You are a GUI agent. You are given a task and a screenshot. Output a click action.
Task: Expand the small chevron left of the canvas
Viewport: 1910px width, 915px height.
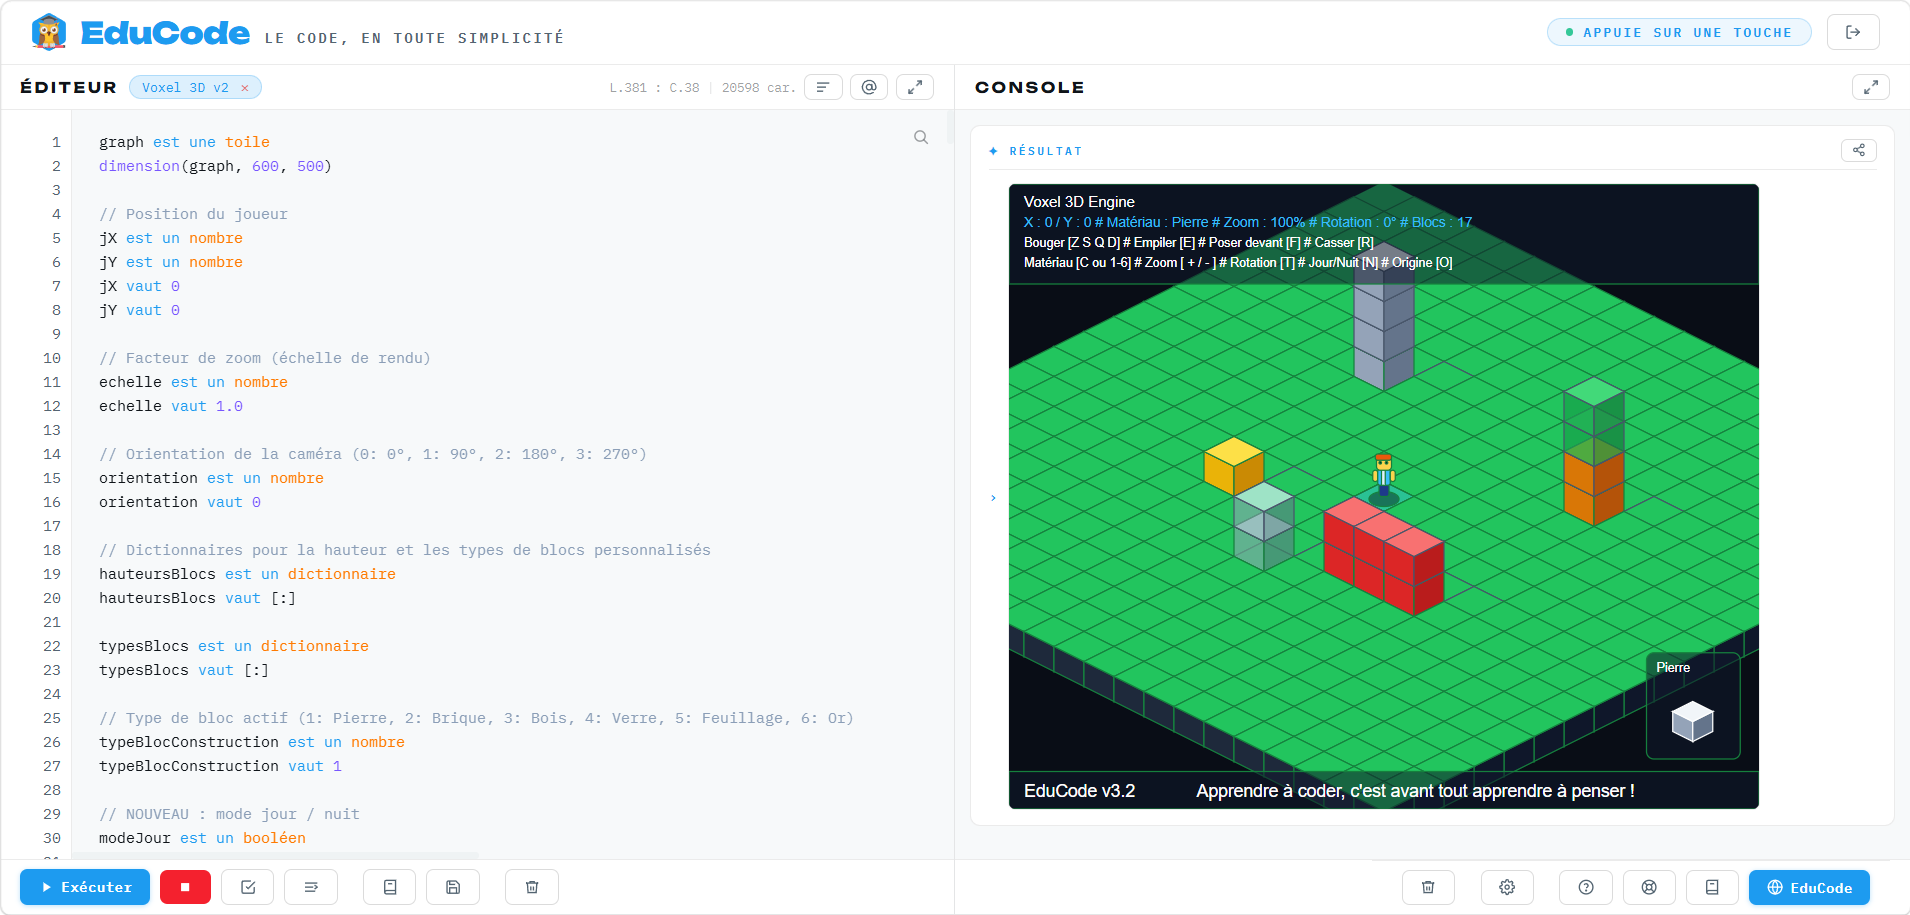tap(993, 498)
